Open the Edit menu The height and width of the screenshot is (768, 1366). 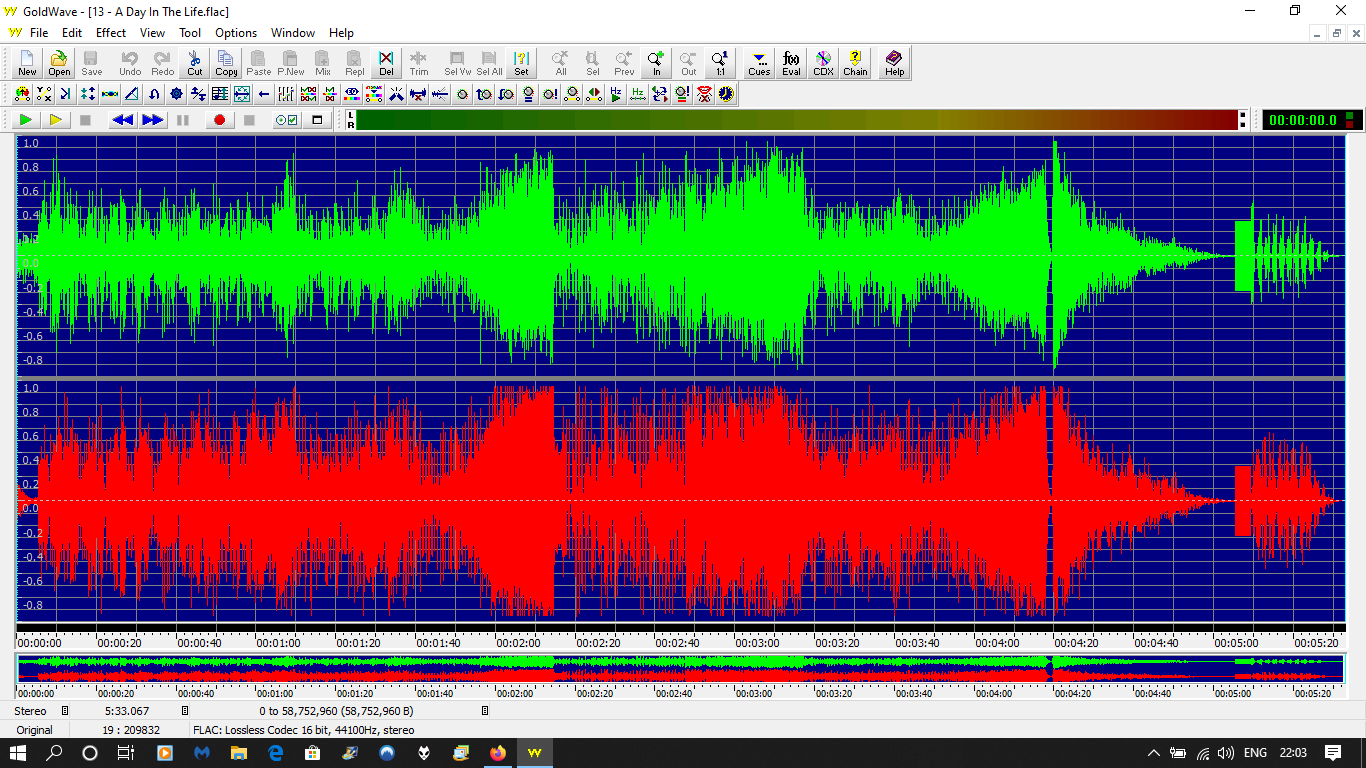[72, 33]
